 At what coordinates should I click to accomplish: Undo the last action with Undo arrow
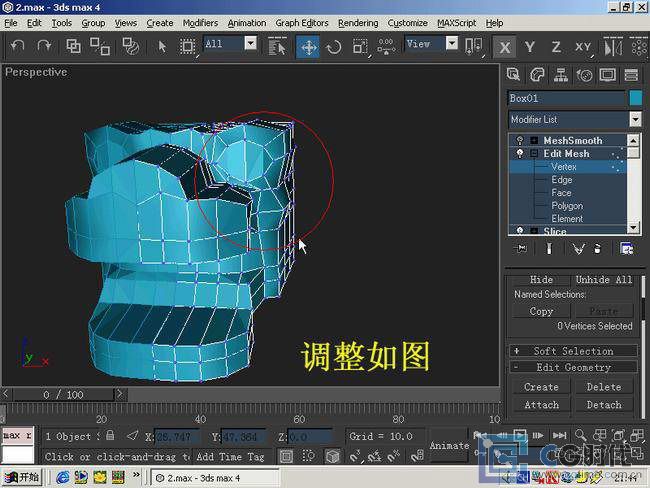pyautogui.click(x=17, y=46)
